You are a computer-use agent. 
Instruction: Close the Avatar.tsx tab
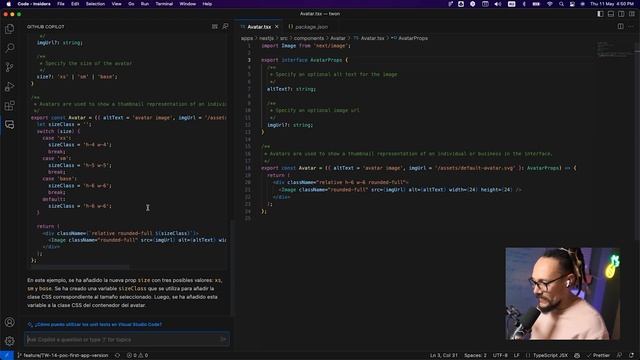tap(277, 27)
